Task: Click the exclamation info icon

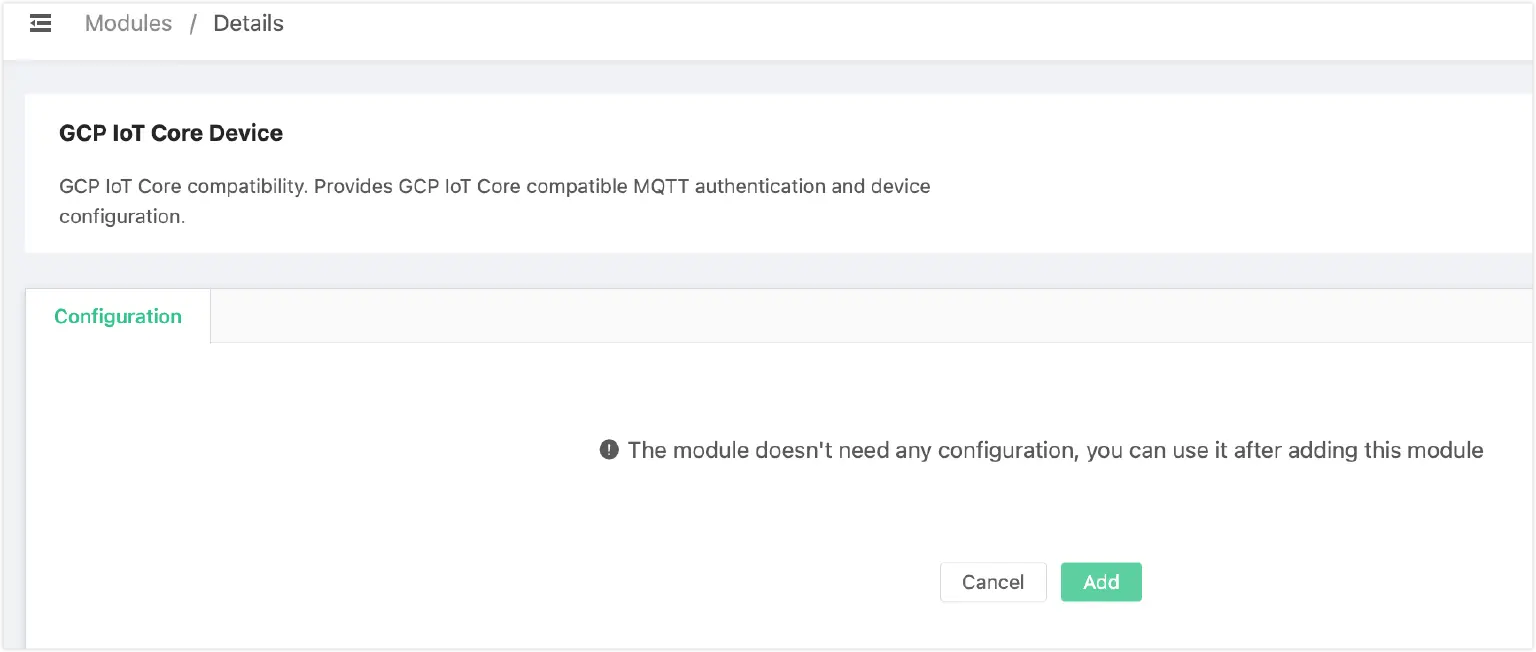Action: [x=609, y=450]
